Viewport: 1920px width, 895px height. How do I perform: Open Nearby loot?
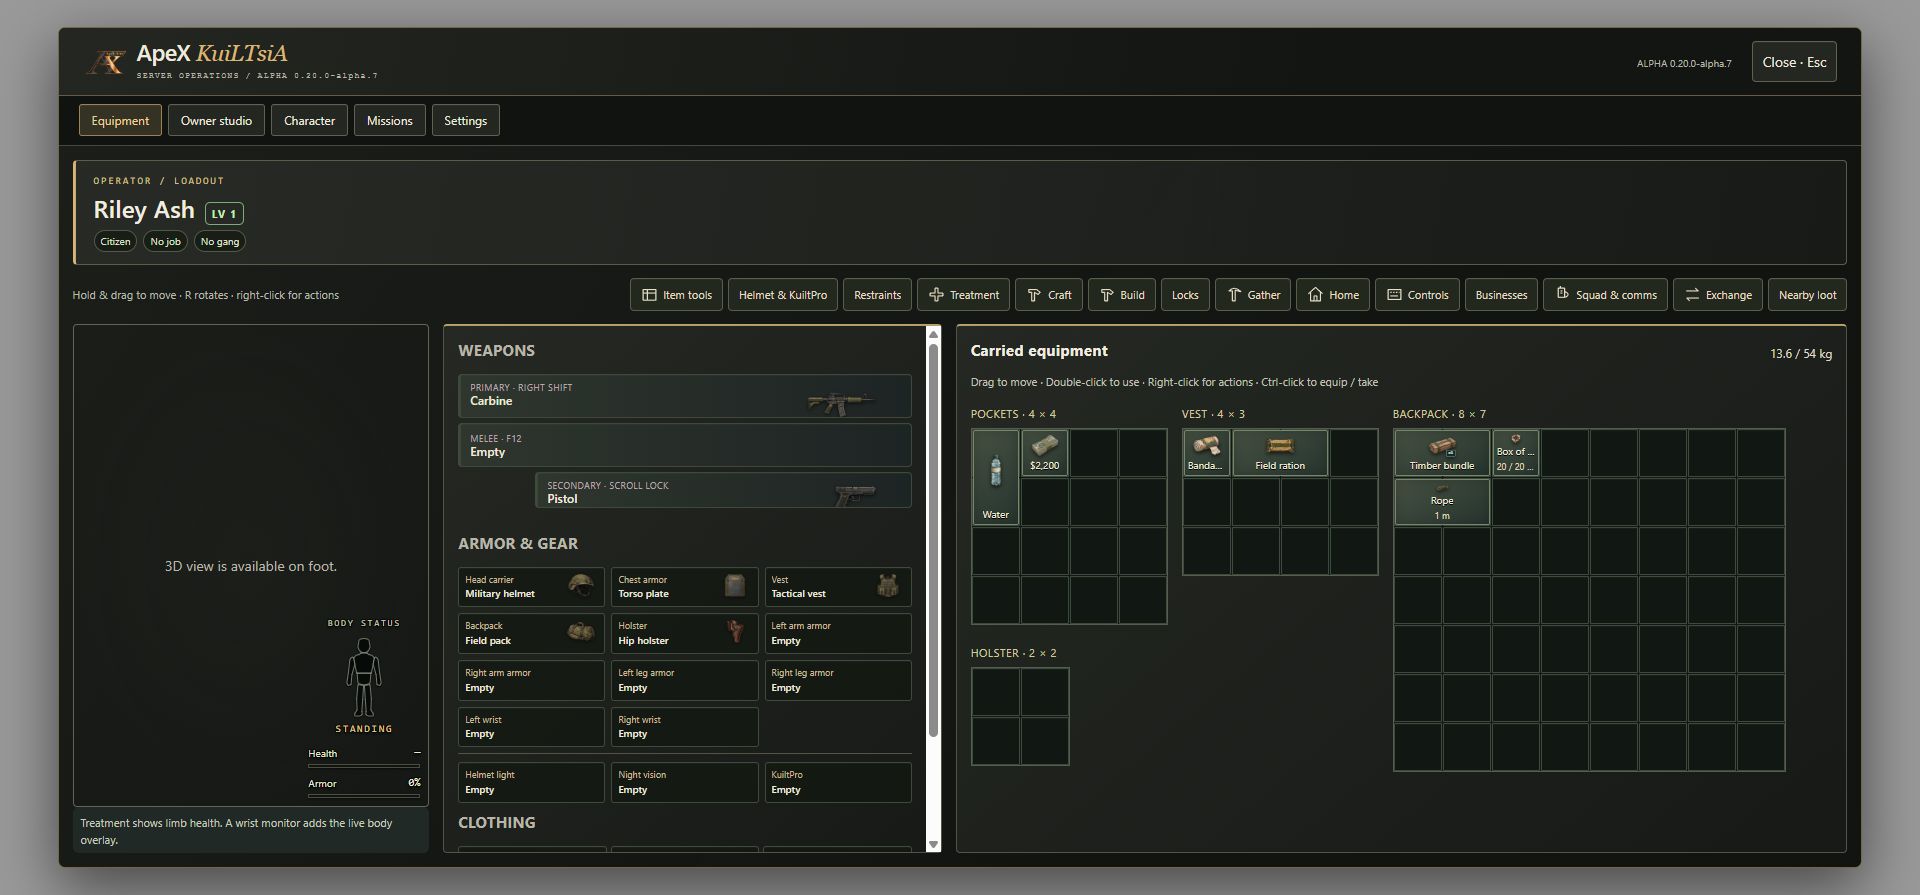tap(1807, 295)
